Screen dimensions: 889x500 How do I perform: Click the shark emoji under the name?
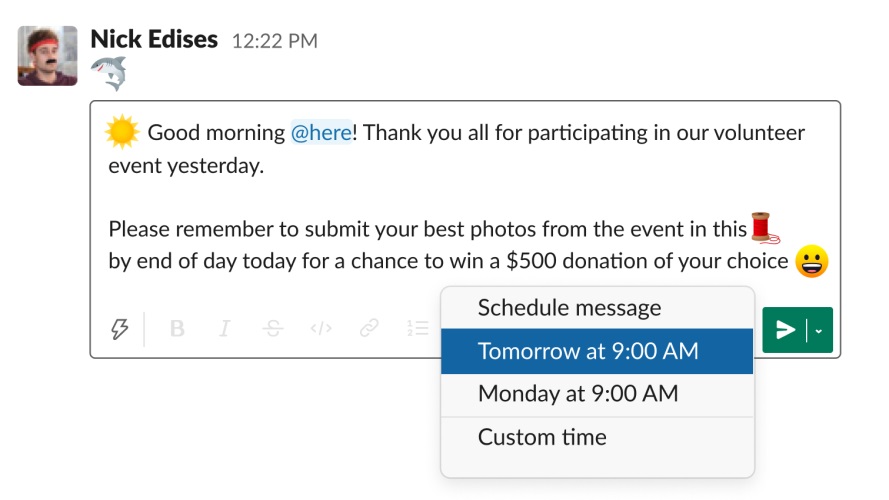(x=108, y=73)
